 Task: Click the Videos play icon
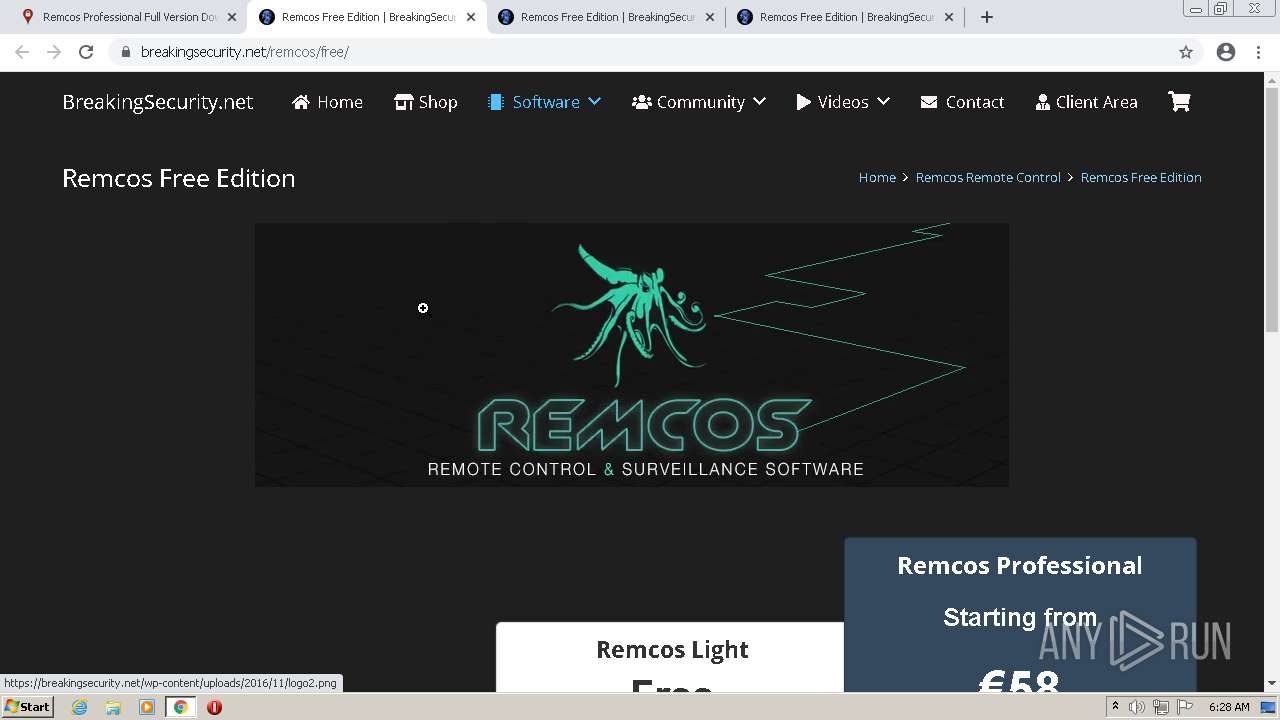pos(804,102)
